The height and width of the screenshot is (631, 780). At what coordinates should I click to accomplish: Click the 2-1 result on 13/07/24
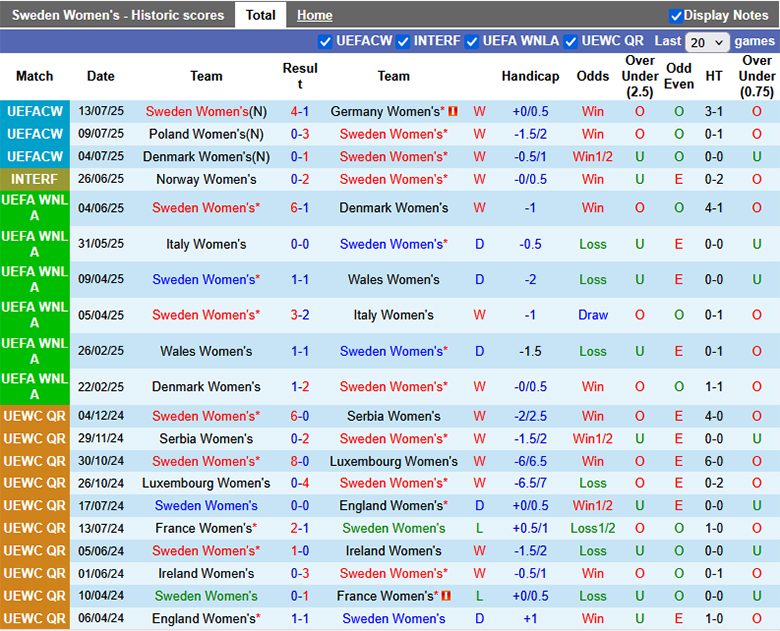299,528
